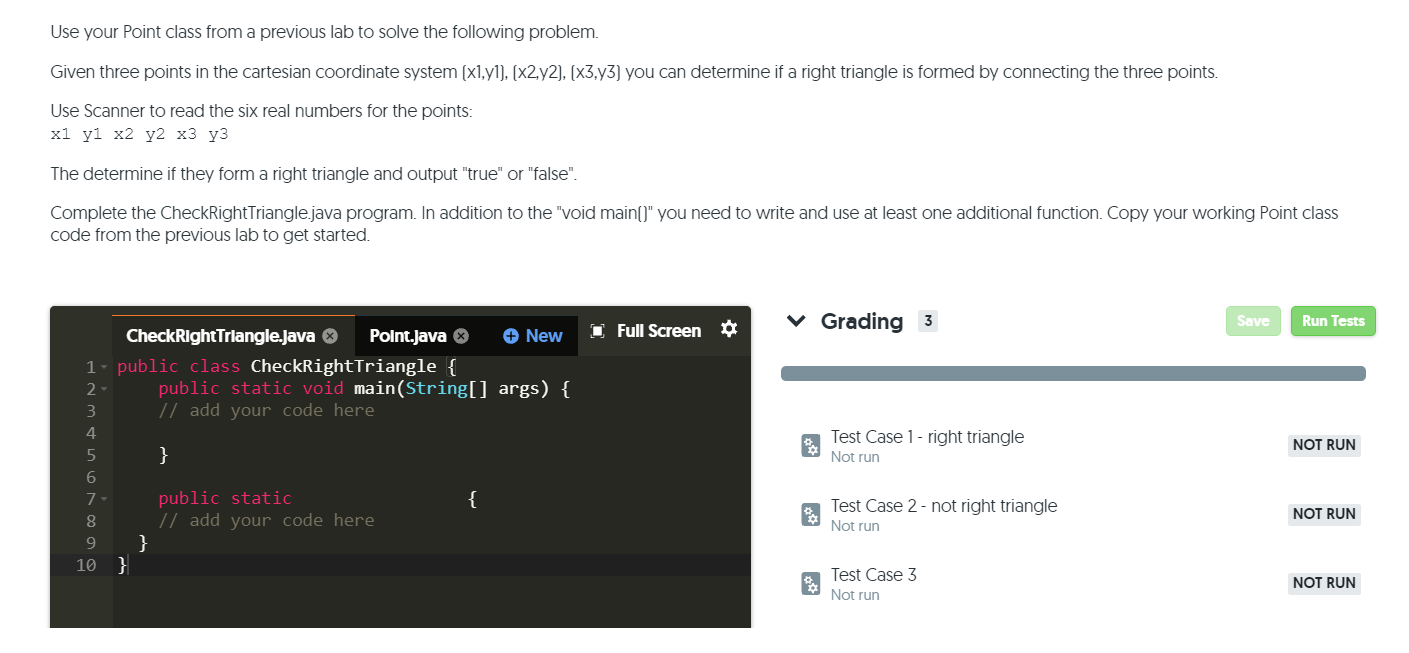Click the Save button
Screen dimensions: 1409x653
[1253, 321]
